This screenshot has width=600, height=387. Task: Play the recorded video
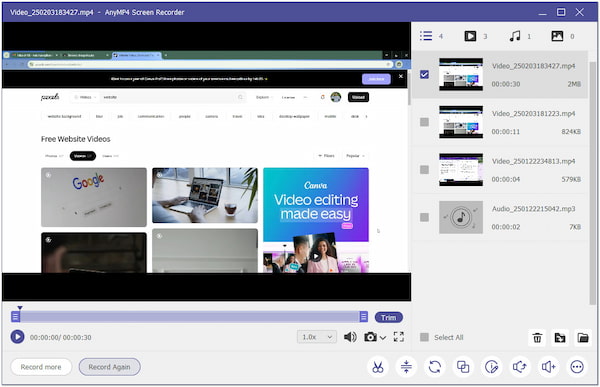17,337
